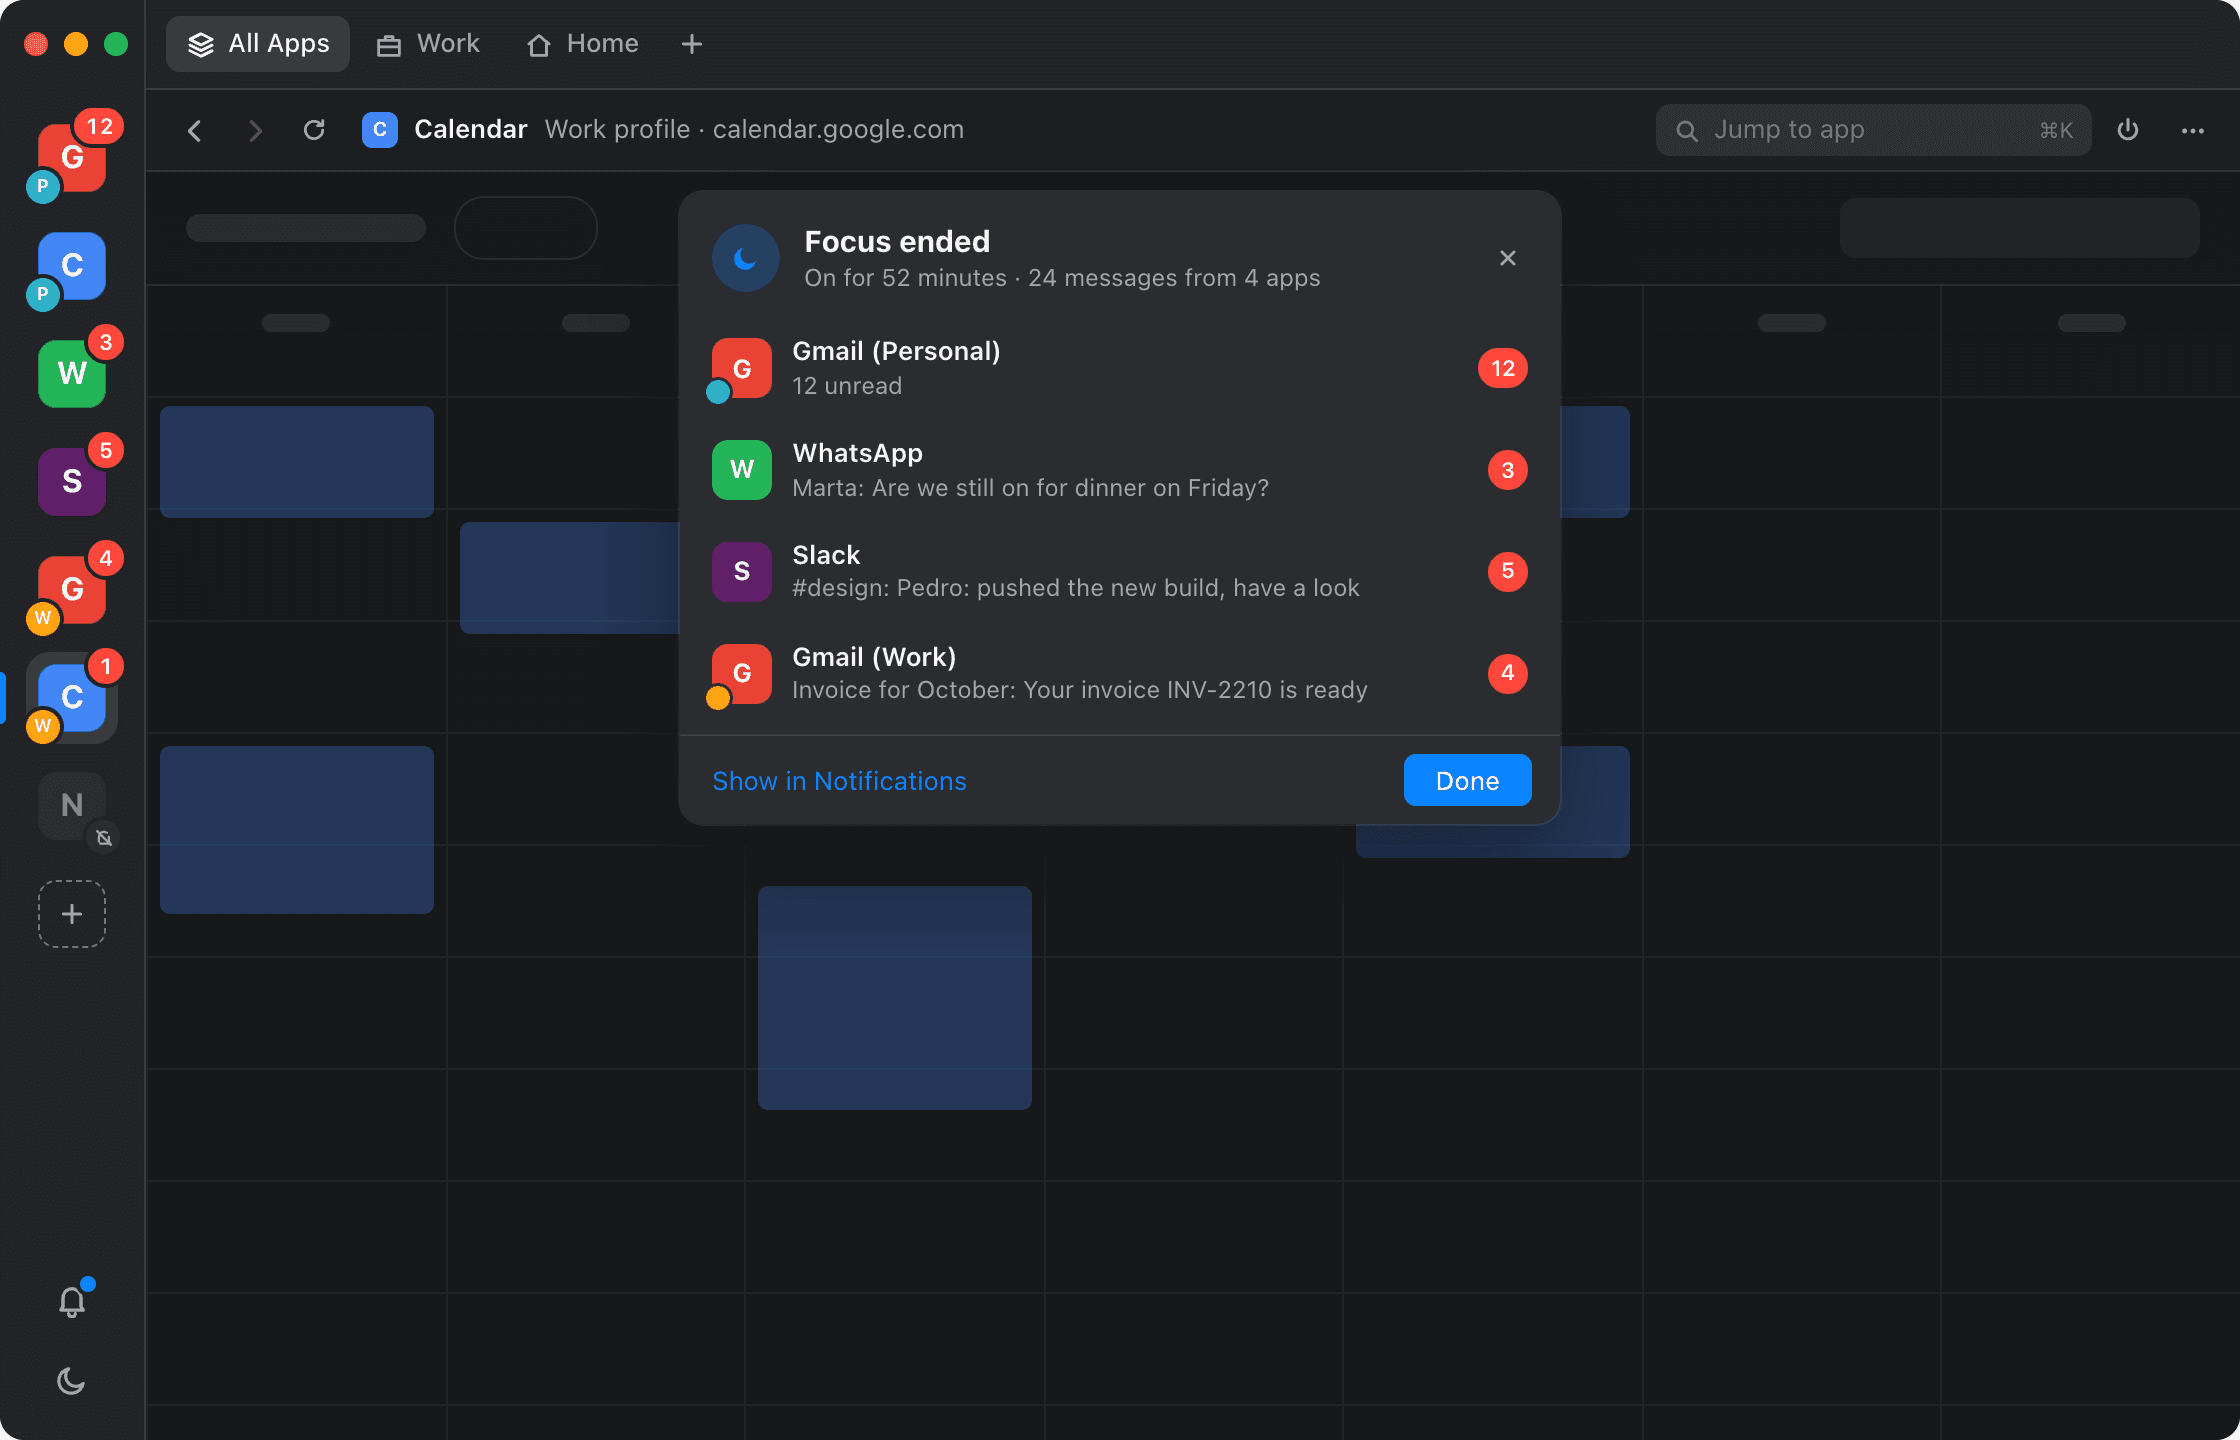This screenshot has width=2240, height=1440.
Task: Click the focus moon icon in dialog header
Action: [x=746, y=258]
